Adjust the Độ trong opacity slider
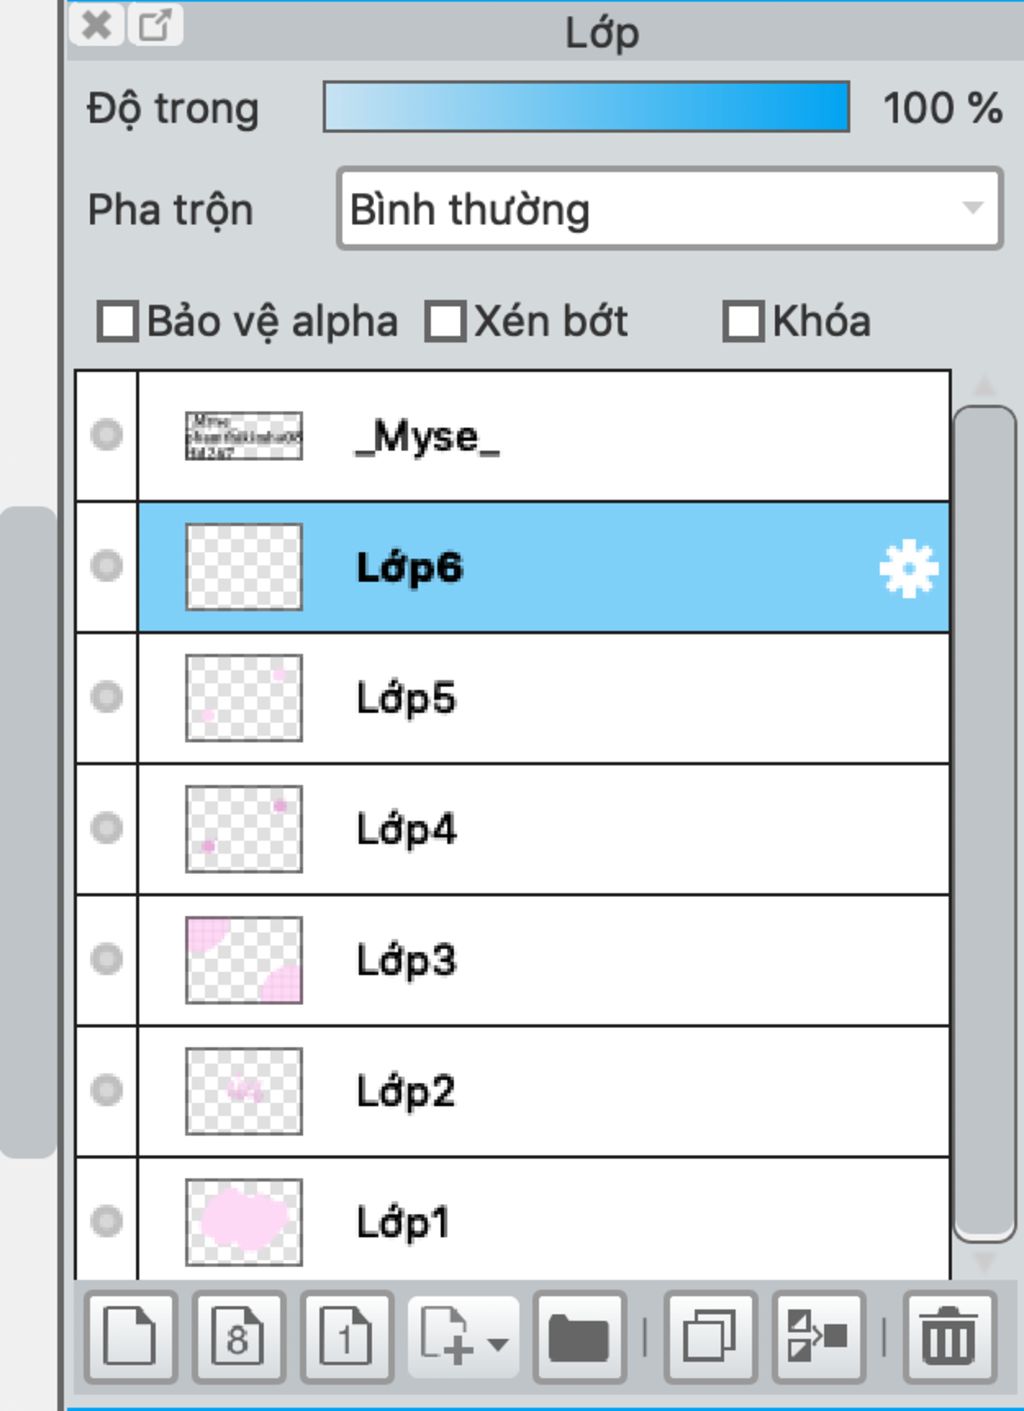The height and width of the screenshot is (1411, 1024). pos(586,107)
